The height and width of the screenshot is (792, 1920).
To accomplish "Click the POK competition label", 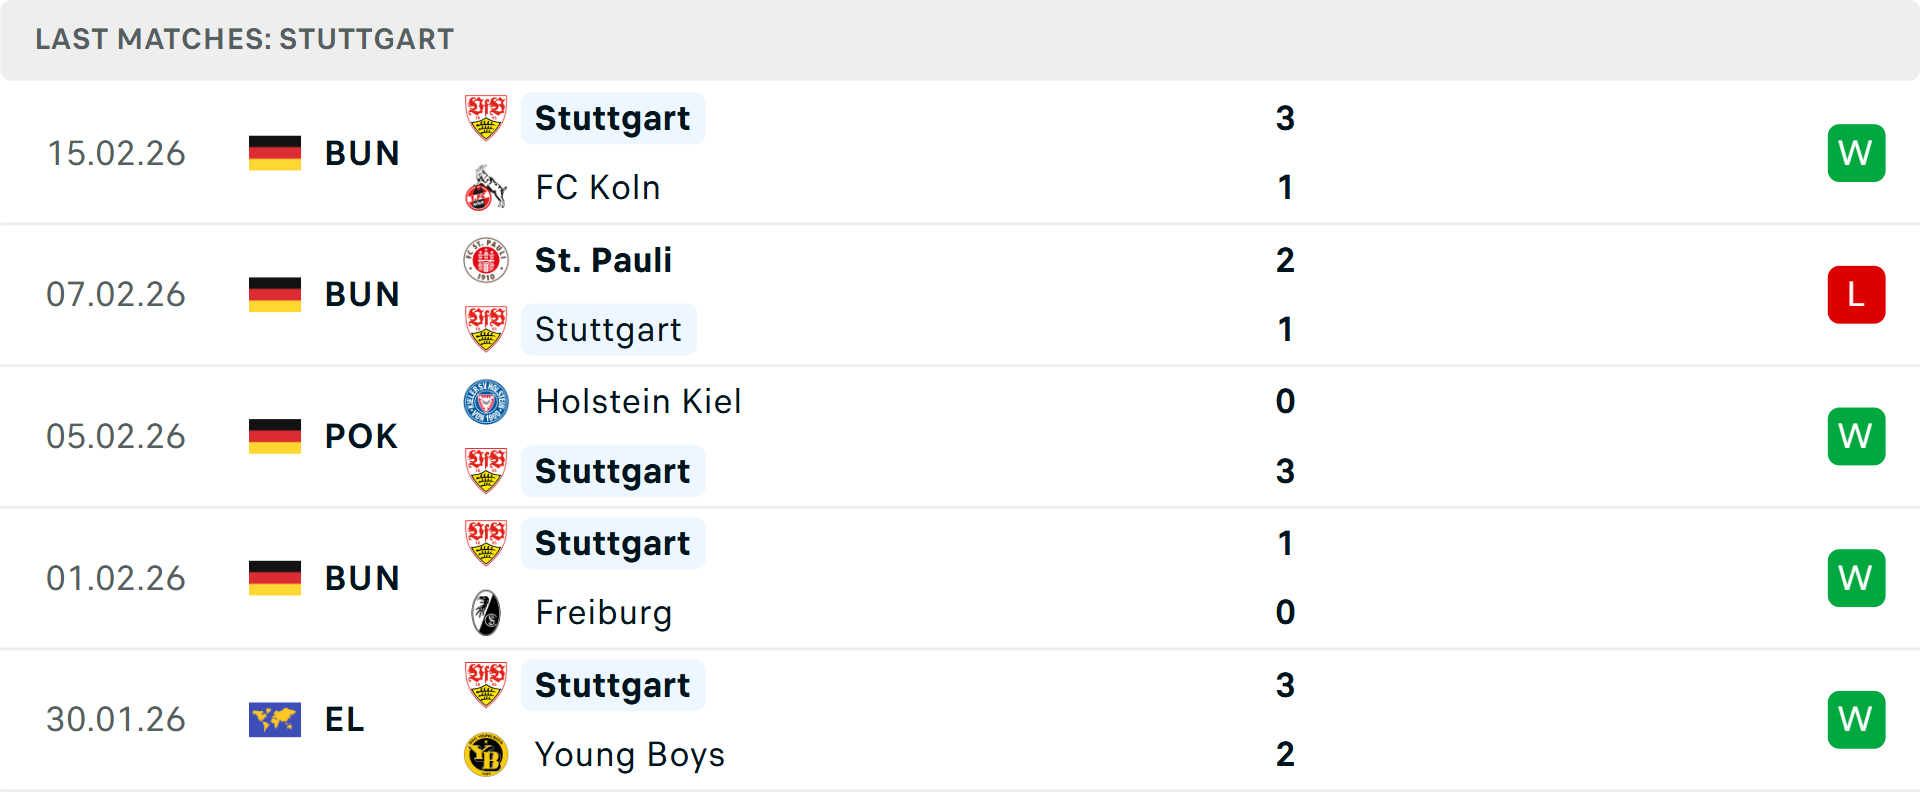I will pyautogui.click(x=361, y=437).
